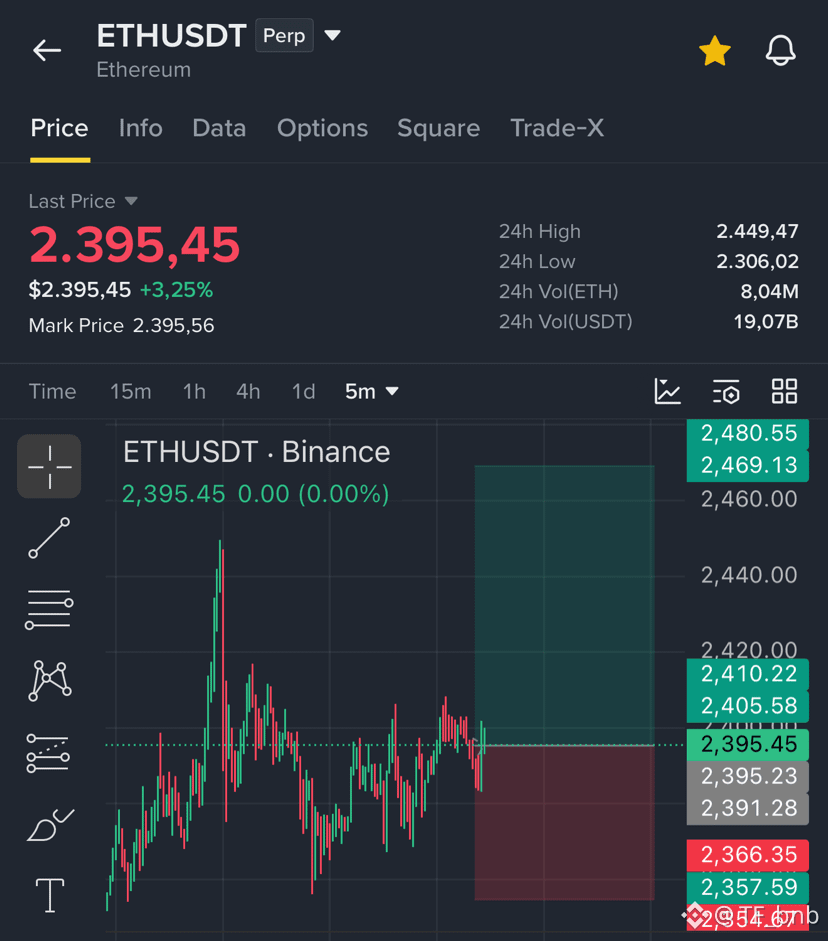Switch to the Info tab
The image size is (828, 941).
140,128
